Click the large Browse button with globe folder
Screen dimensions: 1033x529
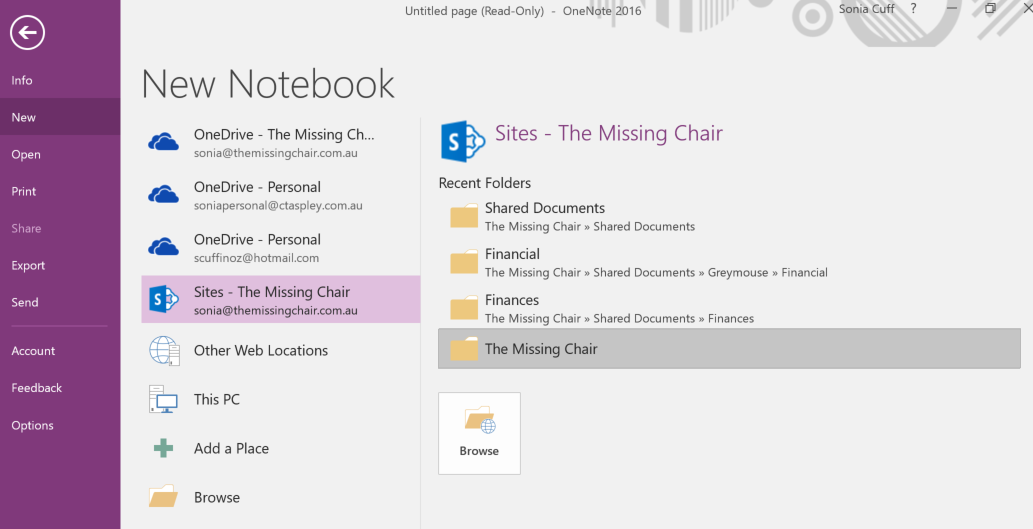tap(480, 433)
